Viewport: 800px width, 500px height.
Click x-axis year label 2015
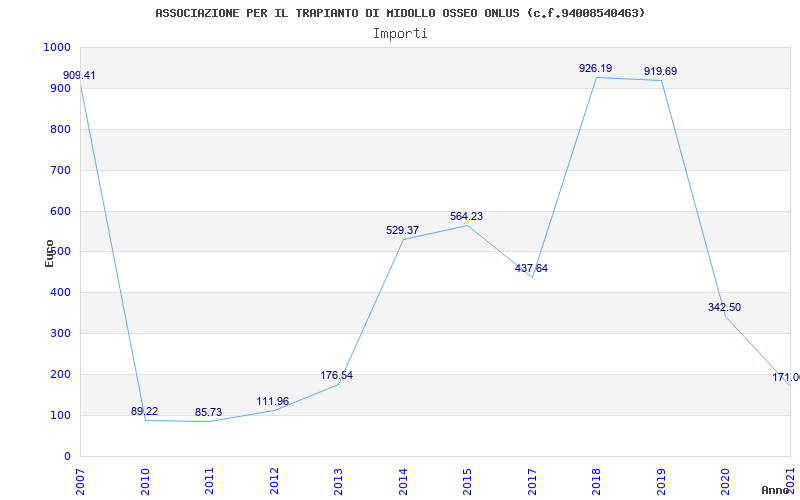click(468, 482)
